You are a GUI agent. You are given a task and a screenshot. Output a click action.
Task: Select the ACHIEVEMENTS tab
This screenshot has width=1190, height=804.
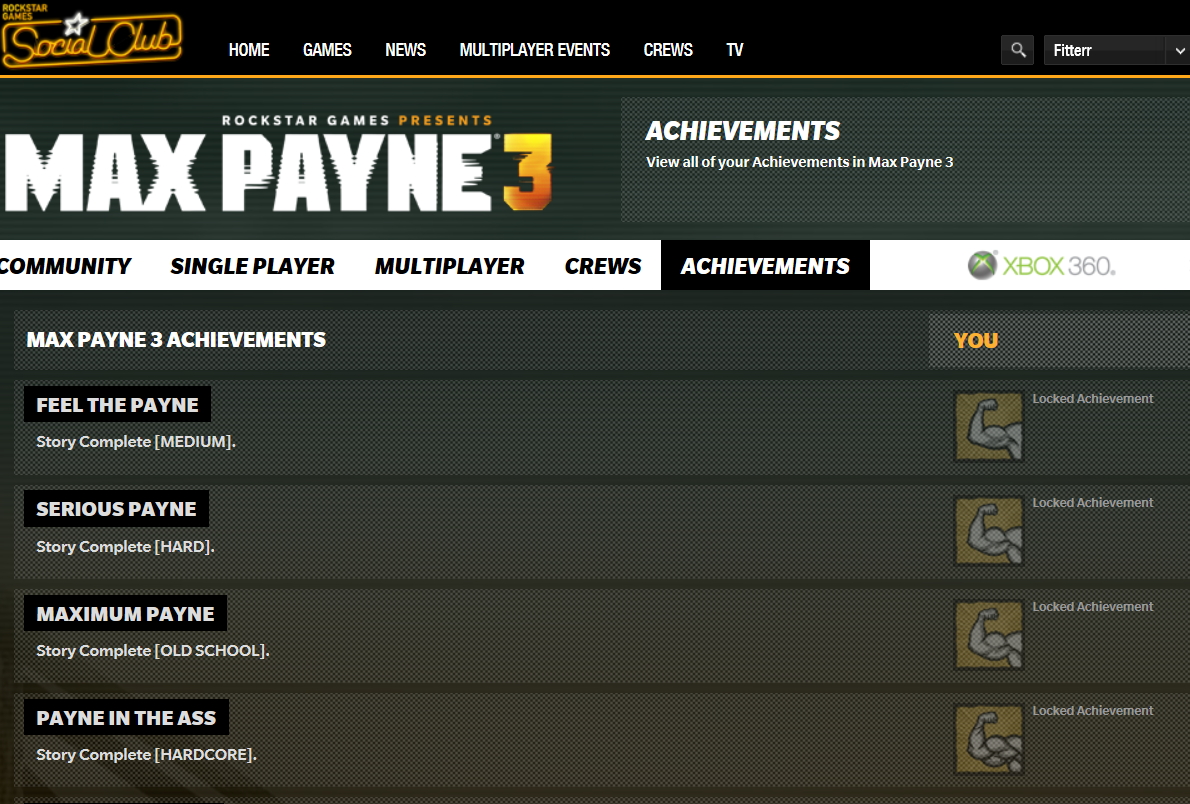(765, 266)
